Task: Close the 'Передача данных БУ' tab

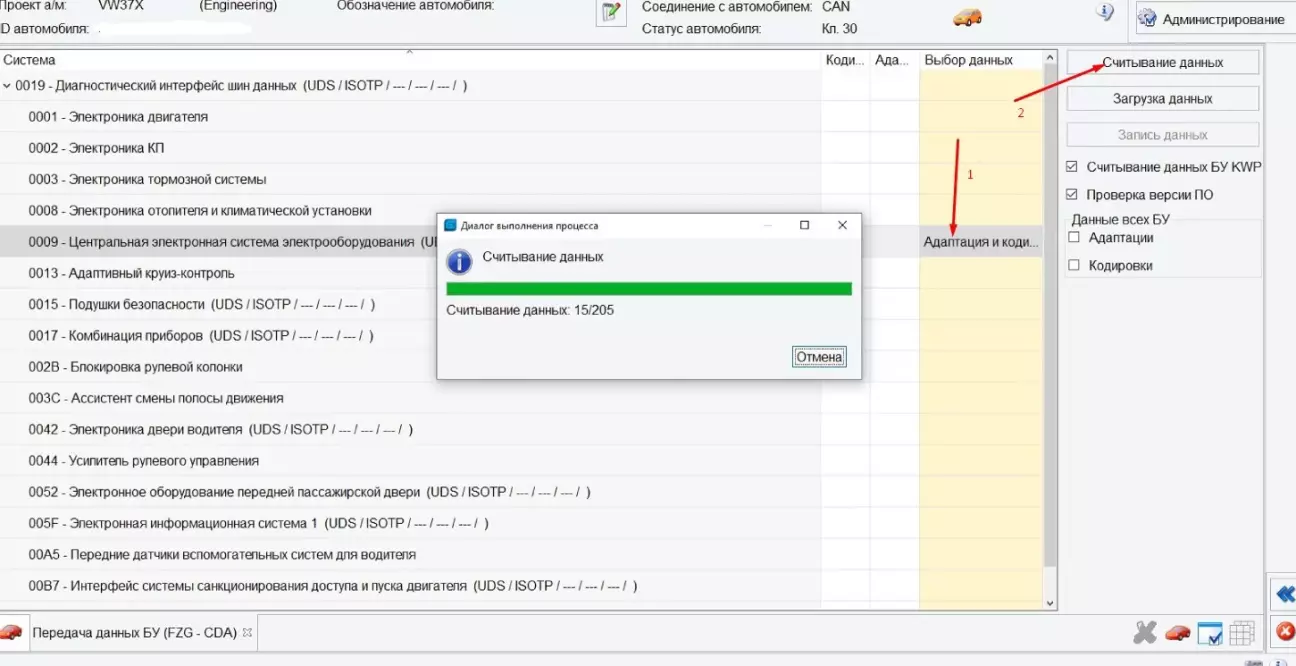Action: 247,633
